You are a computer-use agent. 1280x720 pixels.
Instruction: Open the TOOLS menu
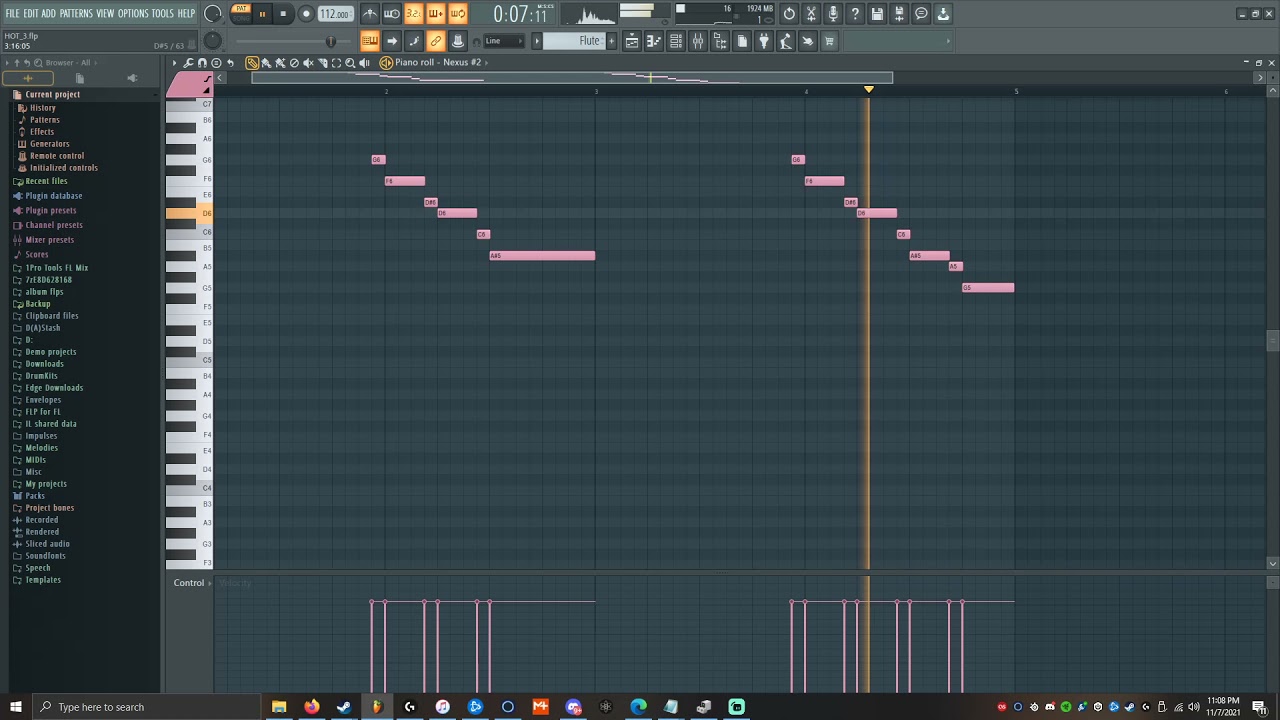pyautogui.click(x=162, y=14)
